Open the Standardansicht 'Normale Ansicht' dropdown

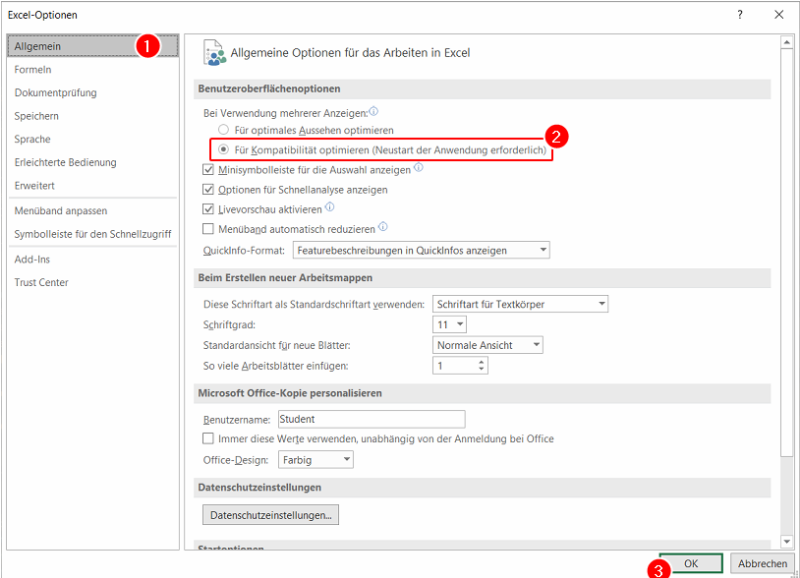488,345
